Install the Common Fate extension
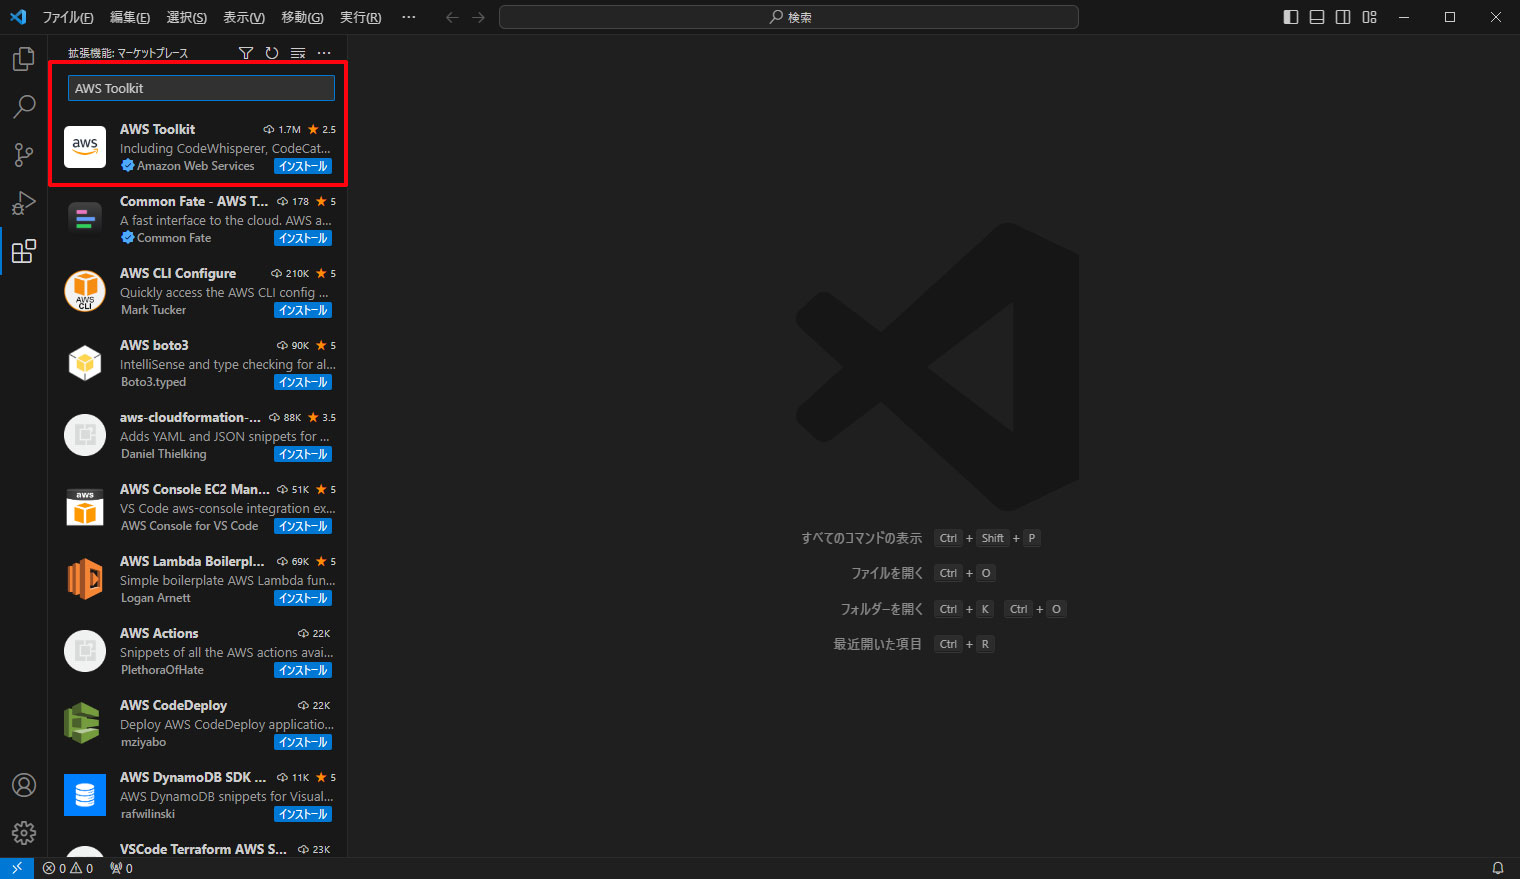This screenshot has width=1520, height=879. (x=303, y=238)
